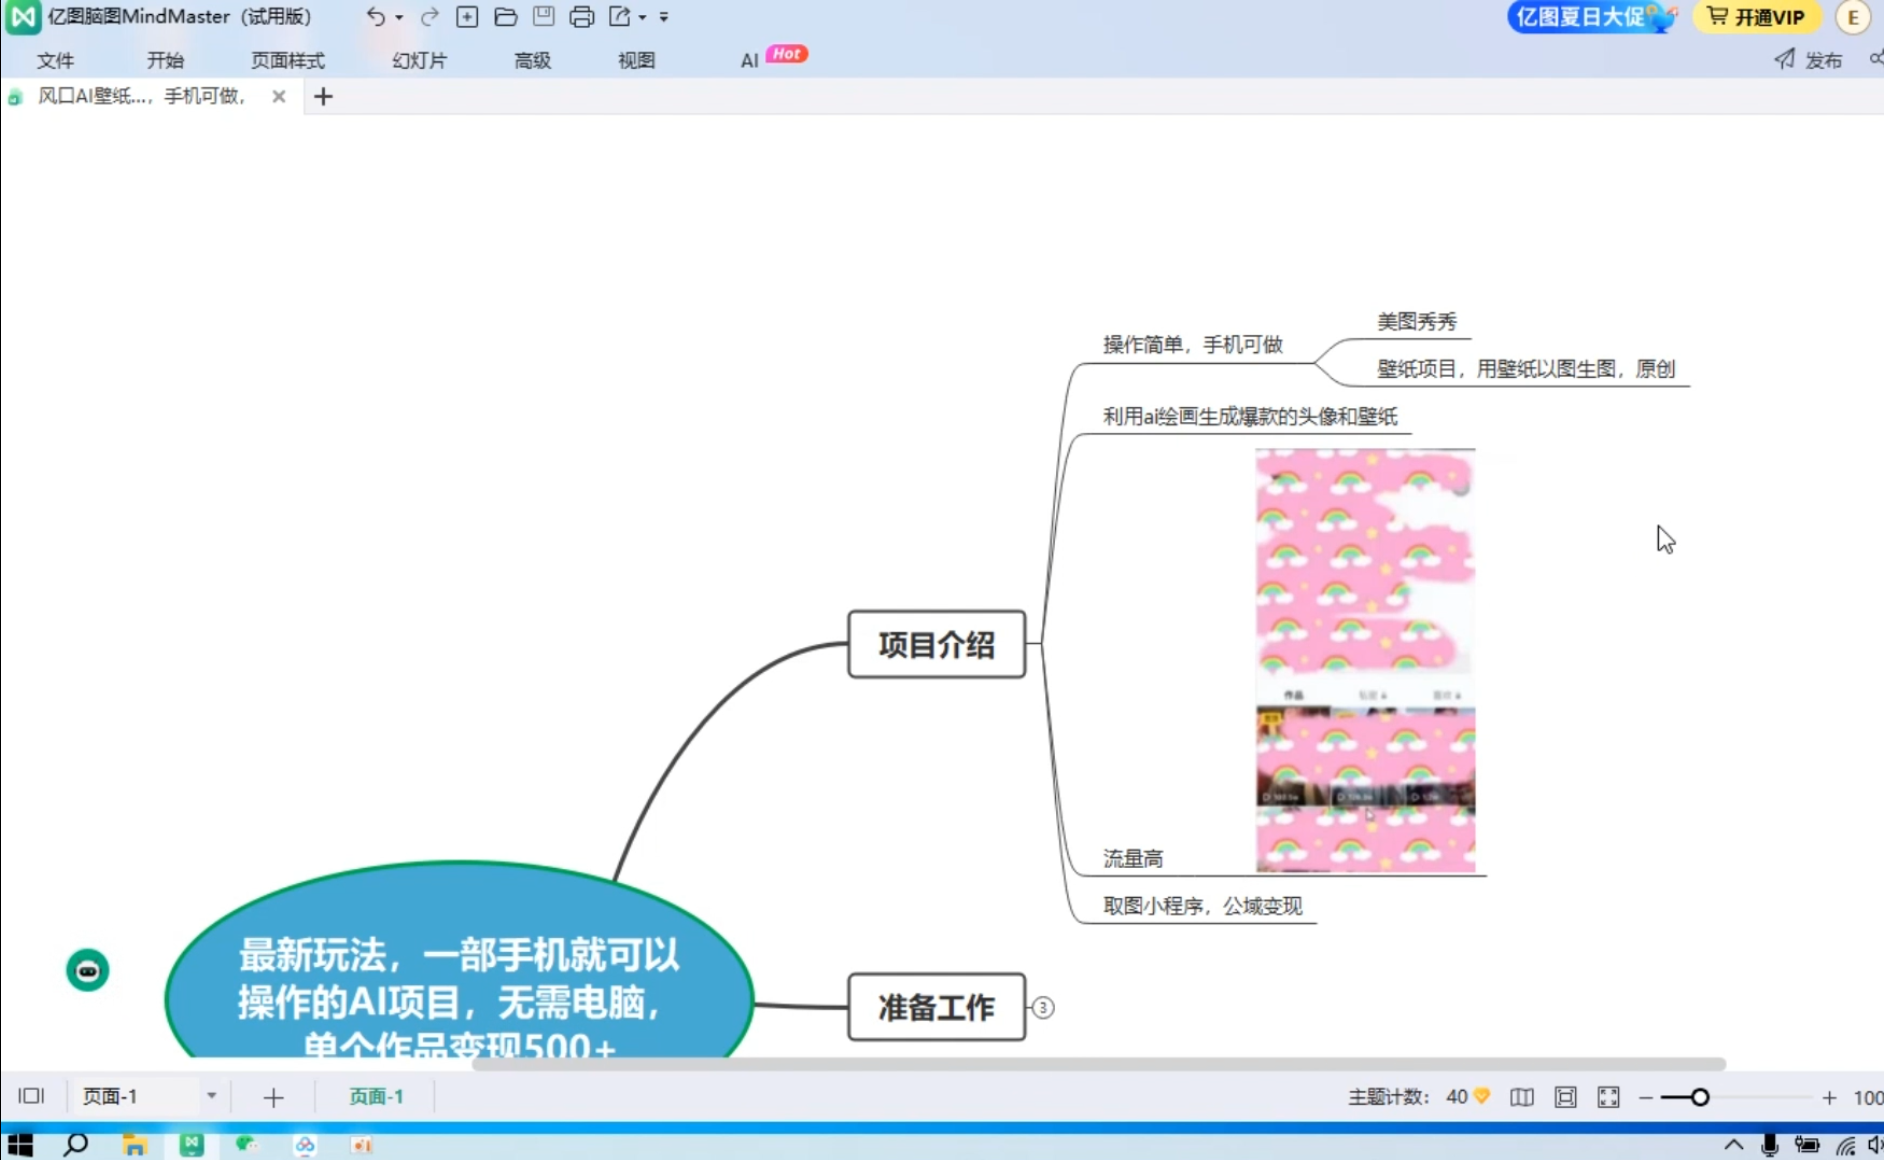Click the New document icon
The image size is (1884, 1160).
467,17
